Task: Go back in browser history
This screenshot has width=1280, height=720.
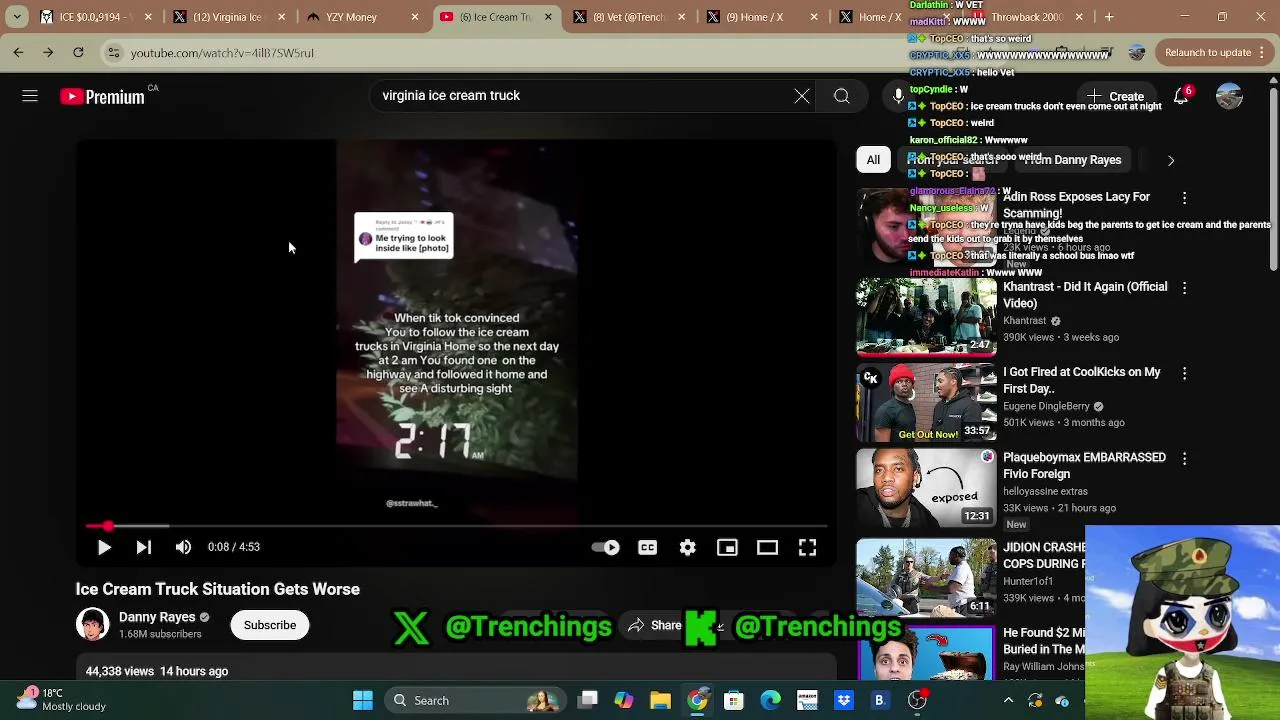Action: click(x=18, y=53)
